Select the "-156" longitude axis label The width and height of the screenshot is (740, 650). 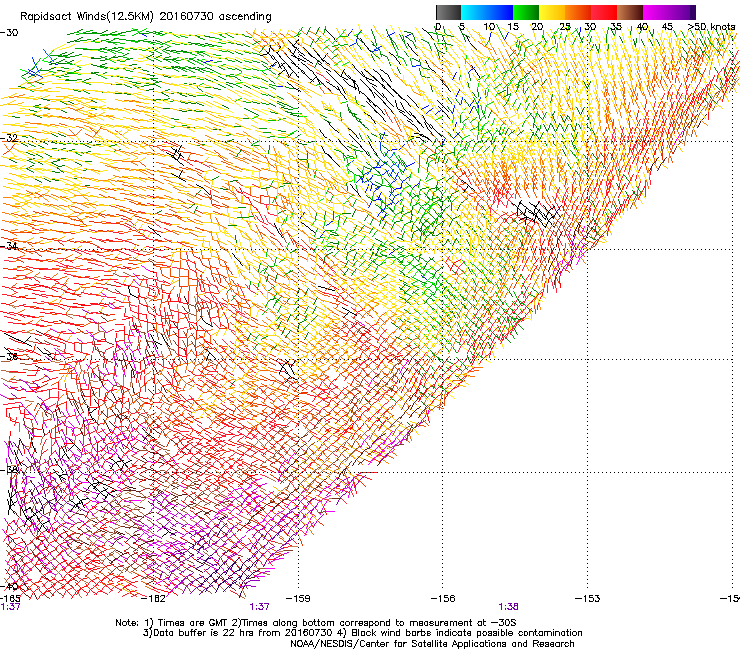point(443,599)
